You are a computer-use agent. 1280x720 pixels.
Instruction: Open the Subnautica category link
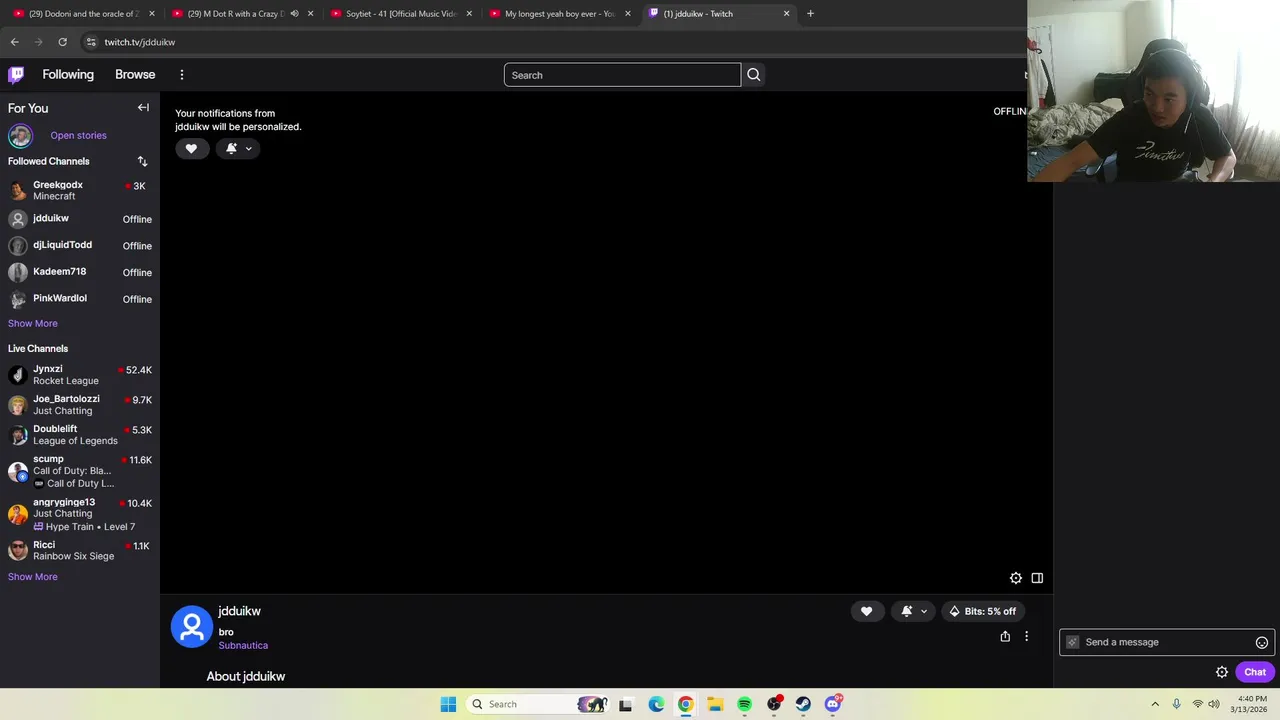pyautogui.click(x=243, y=646)
